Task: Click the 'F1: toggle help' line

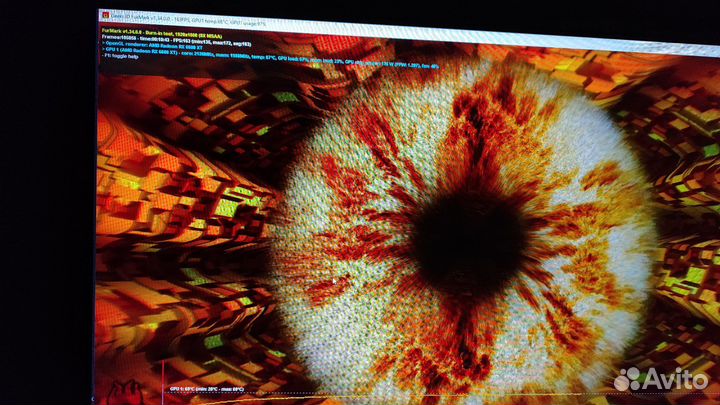Action: click(x=122, y=57)
